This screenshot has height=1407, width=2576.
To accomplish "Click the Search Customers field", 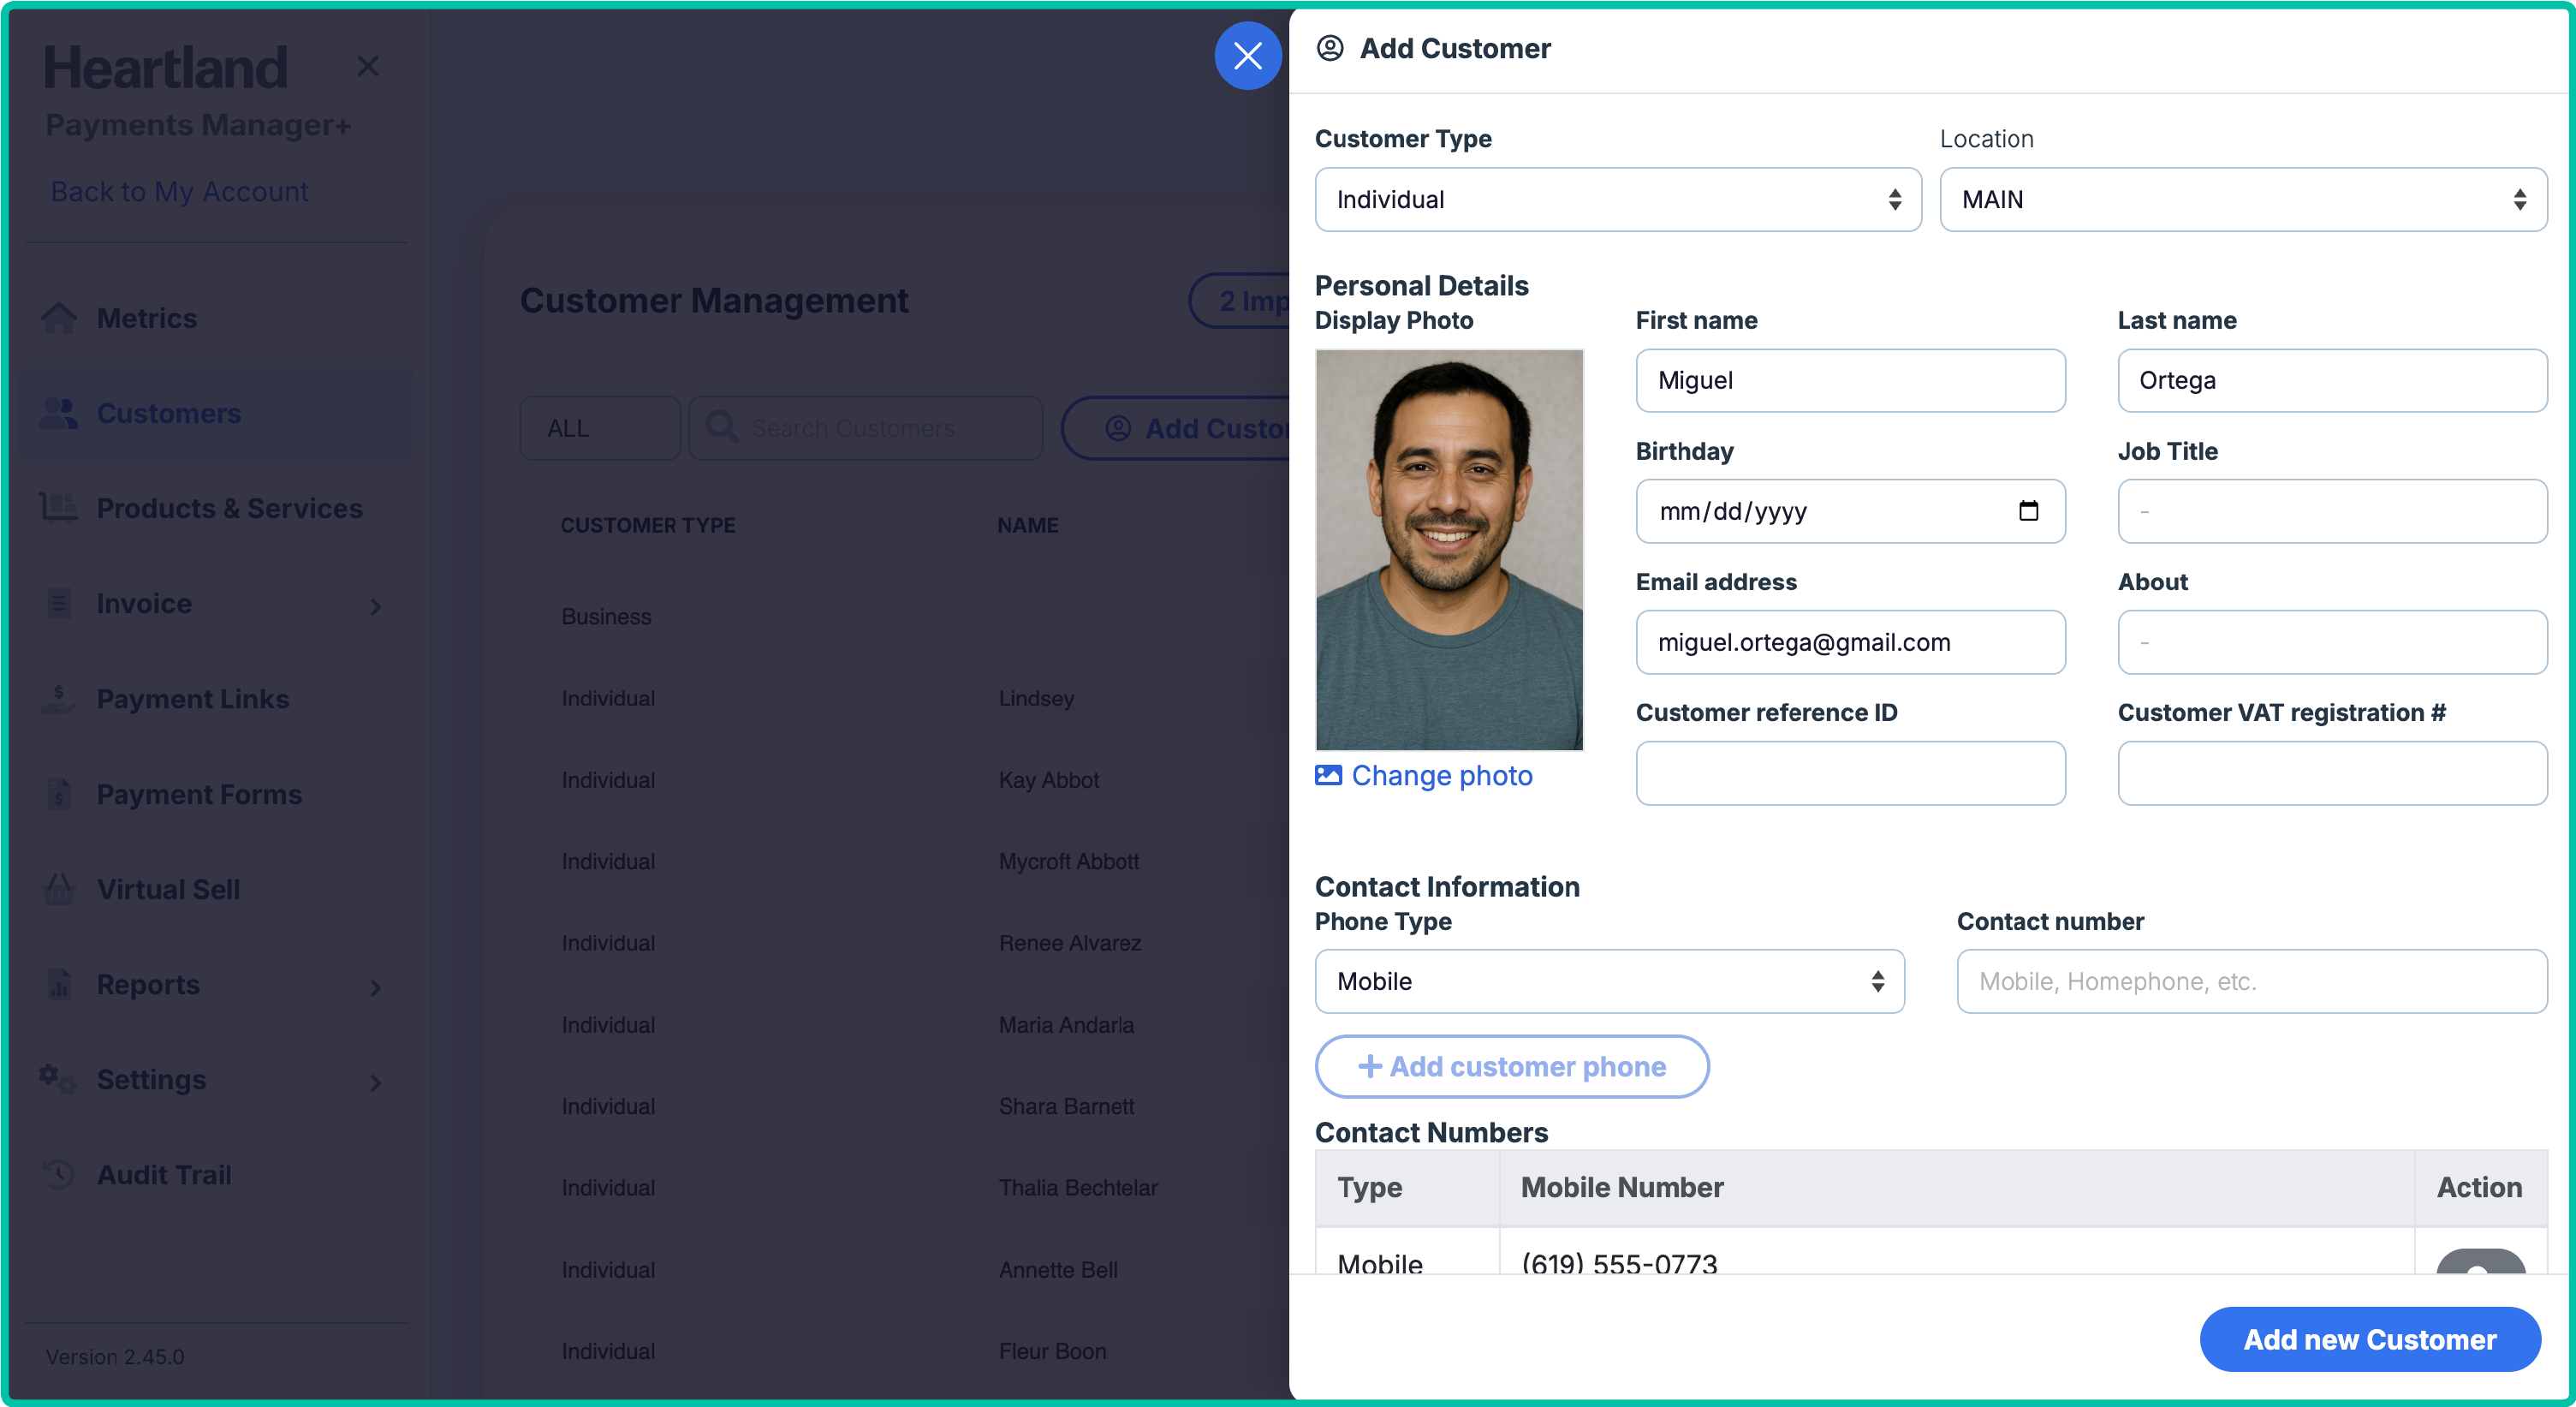I will click(866, 428).
